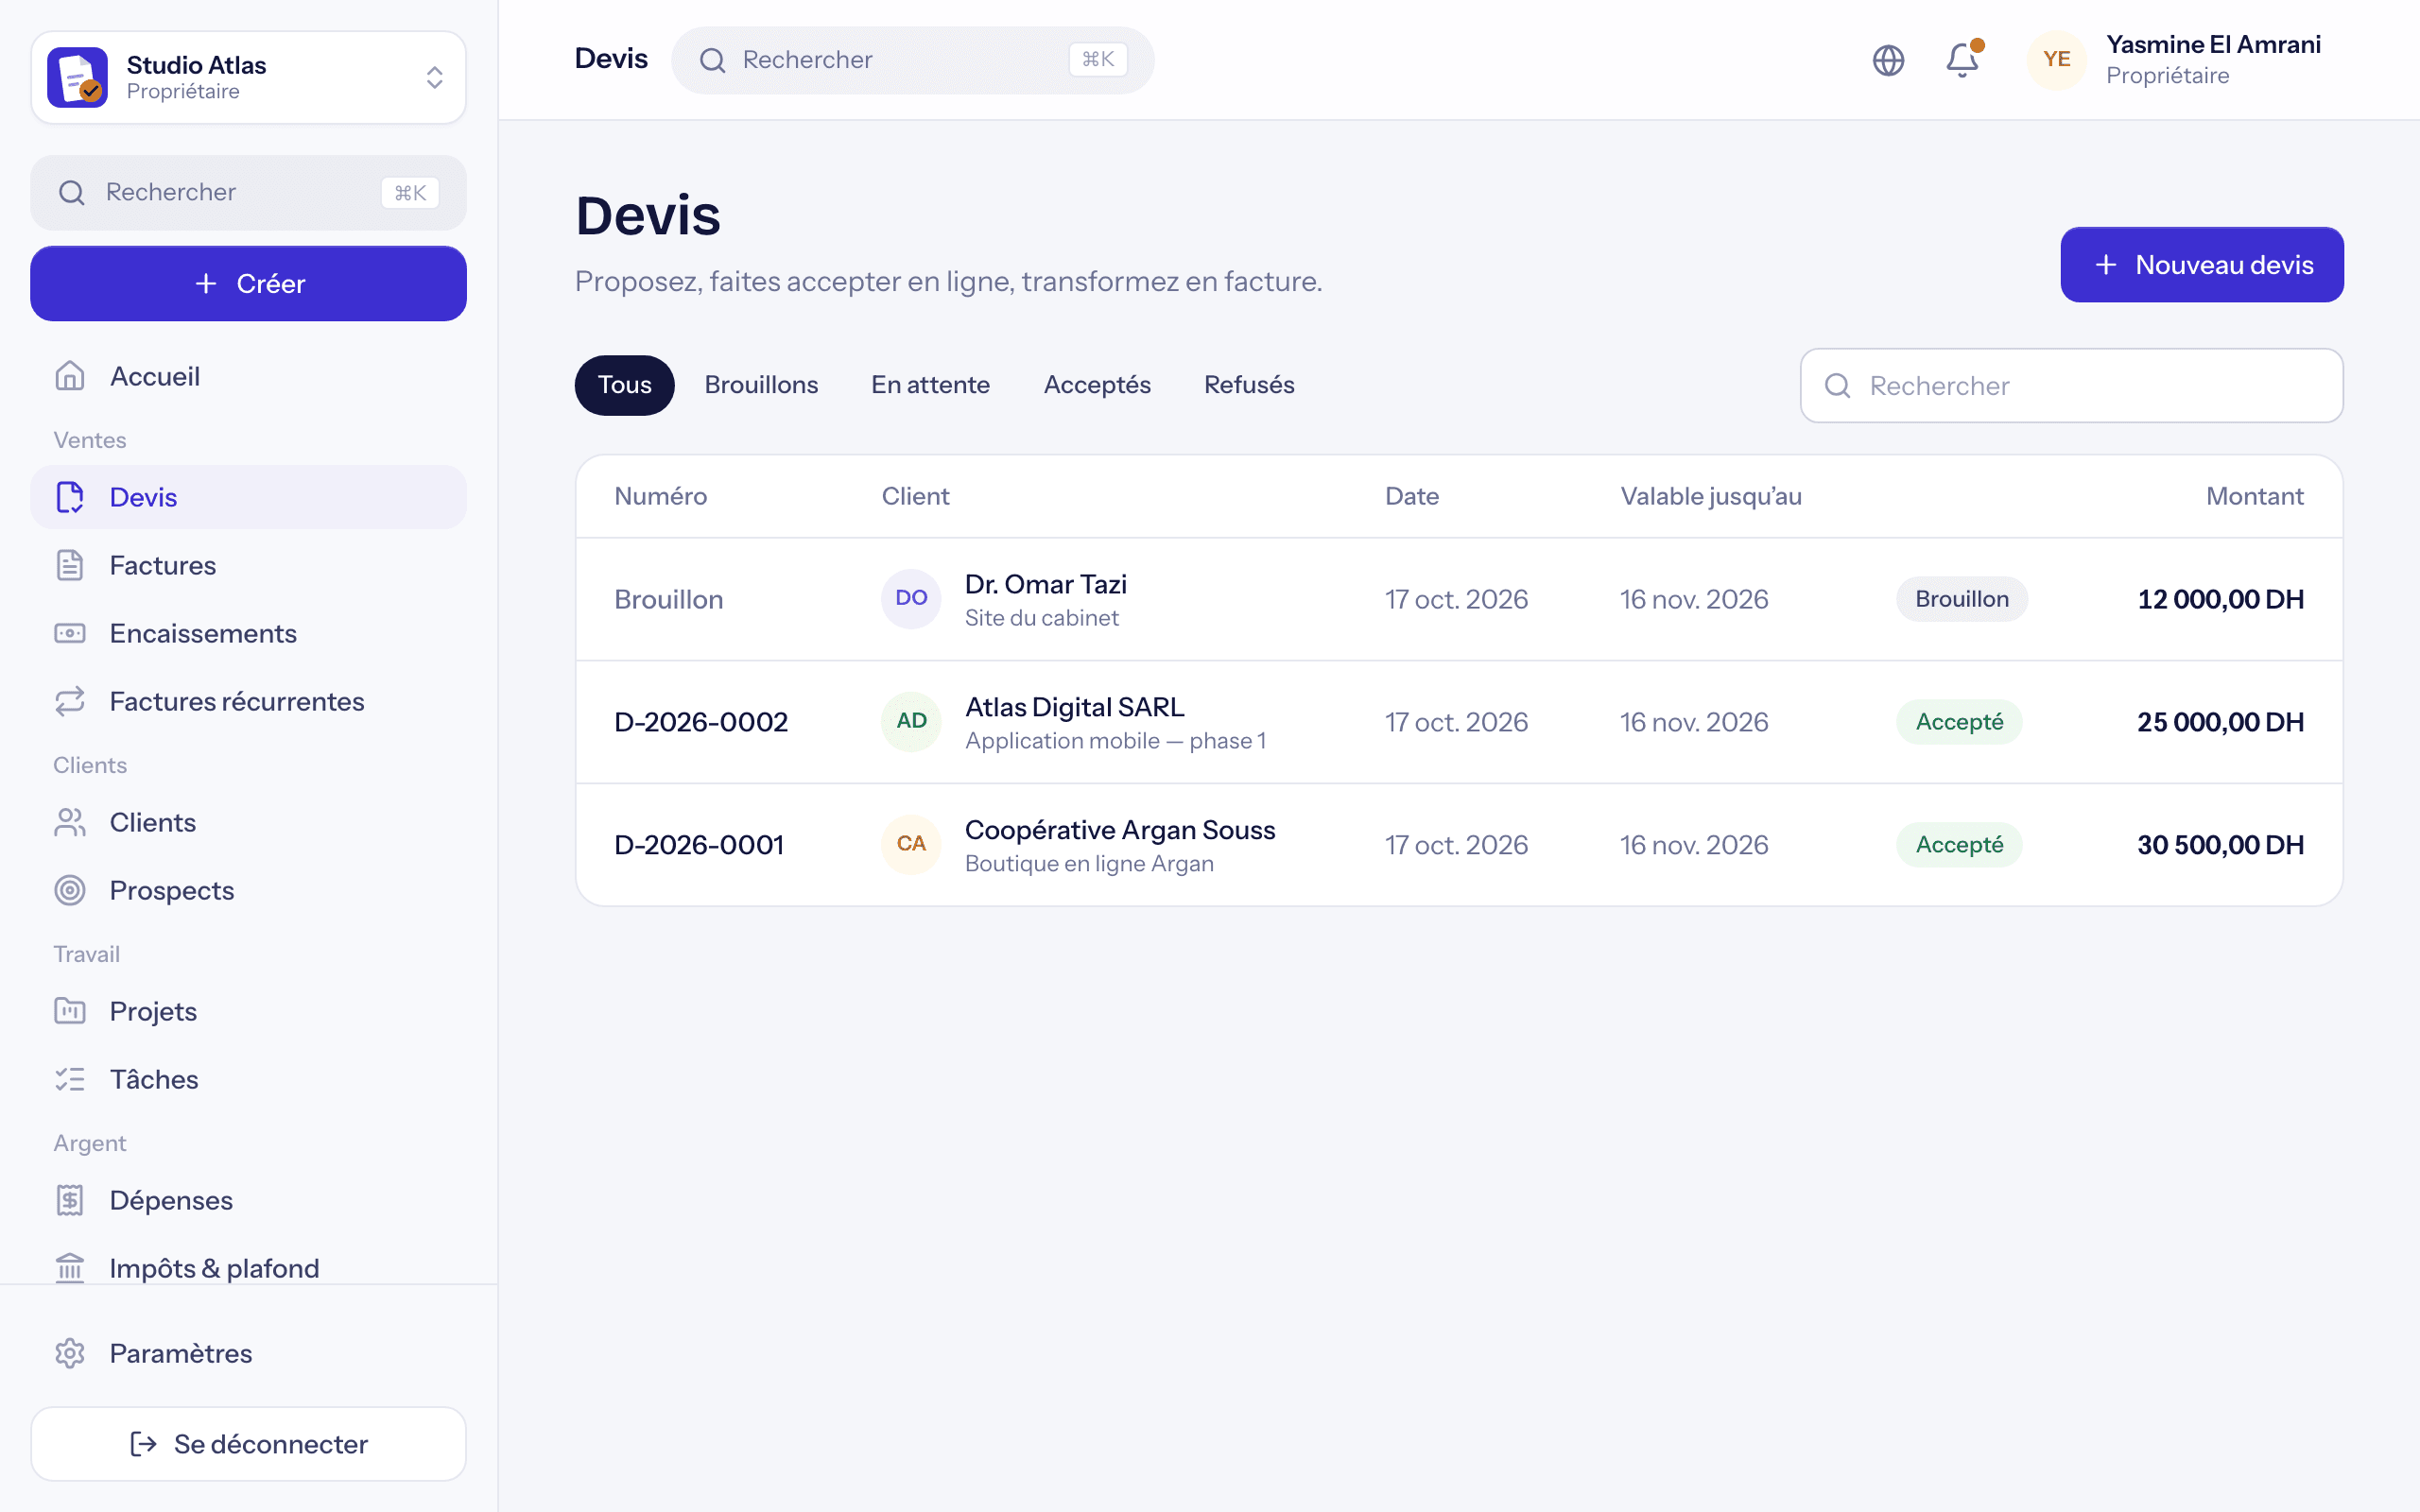2420x1512 pixels.
Task: Click the Accueil home icon
Action: (x=70, y=376)
